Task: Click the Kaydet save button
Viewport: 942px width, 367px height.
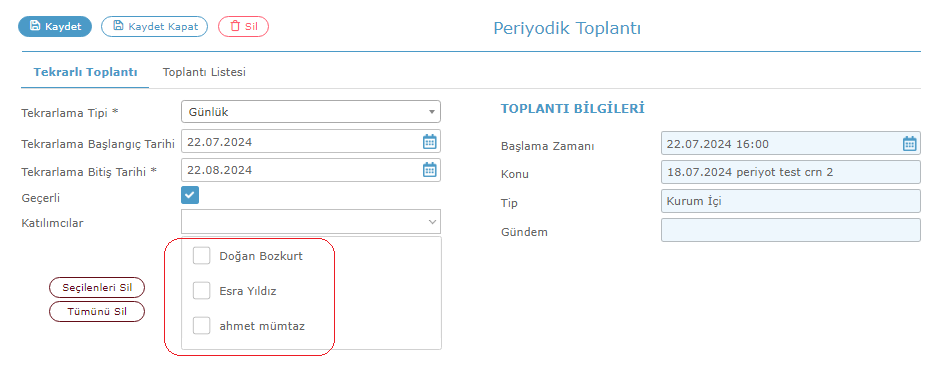Action: (x=55, y=26)
